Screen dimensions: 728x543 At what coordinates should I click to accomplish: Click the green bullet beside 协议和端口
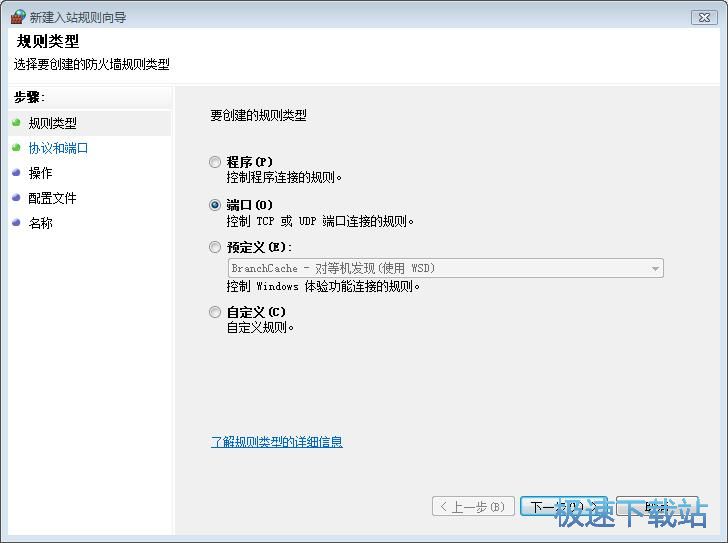[16, 148]
